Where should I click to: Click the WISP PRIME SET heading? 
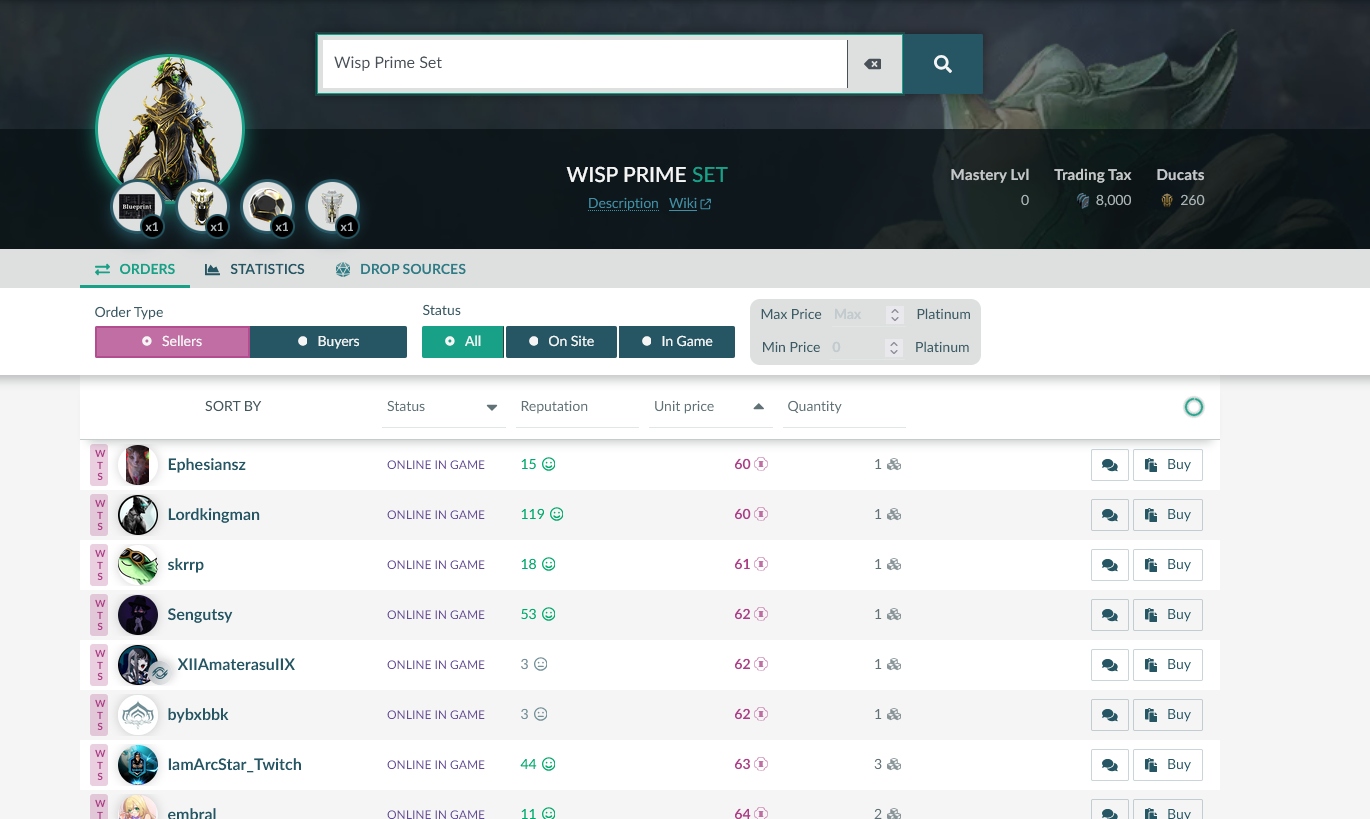click(x=647, y=175)
